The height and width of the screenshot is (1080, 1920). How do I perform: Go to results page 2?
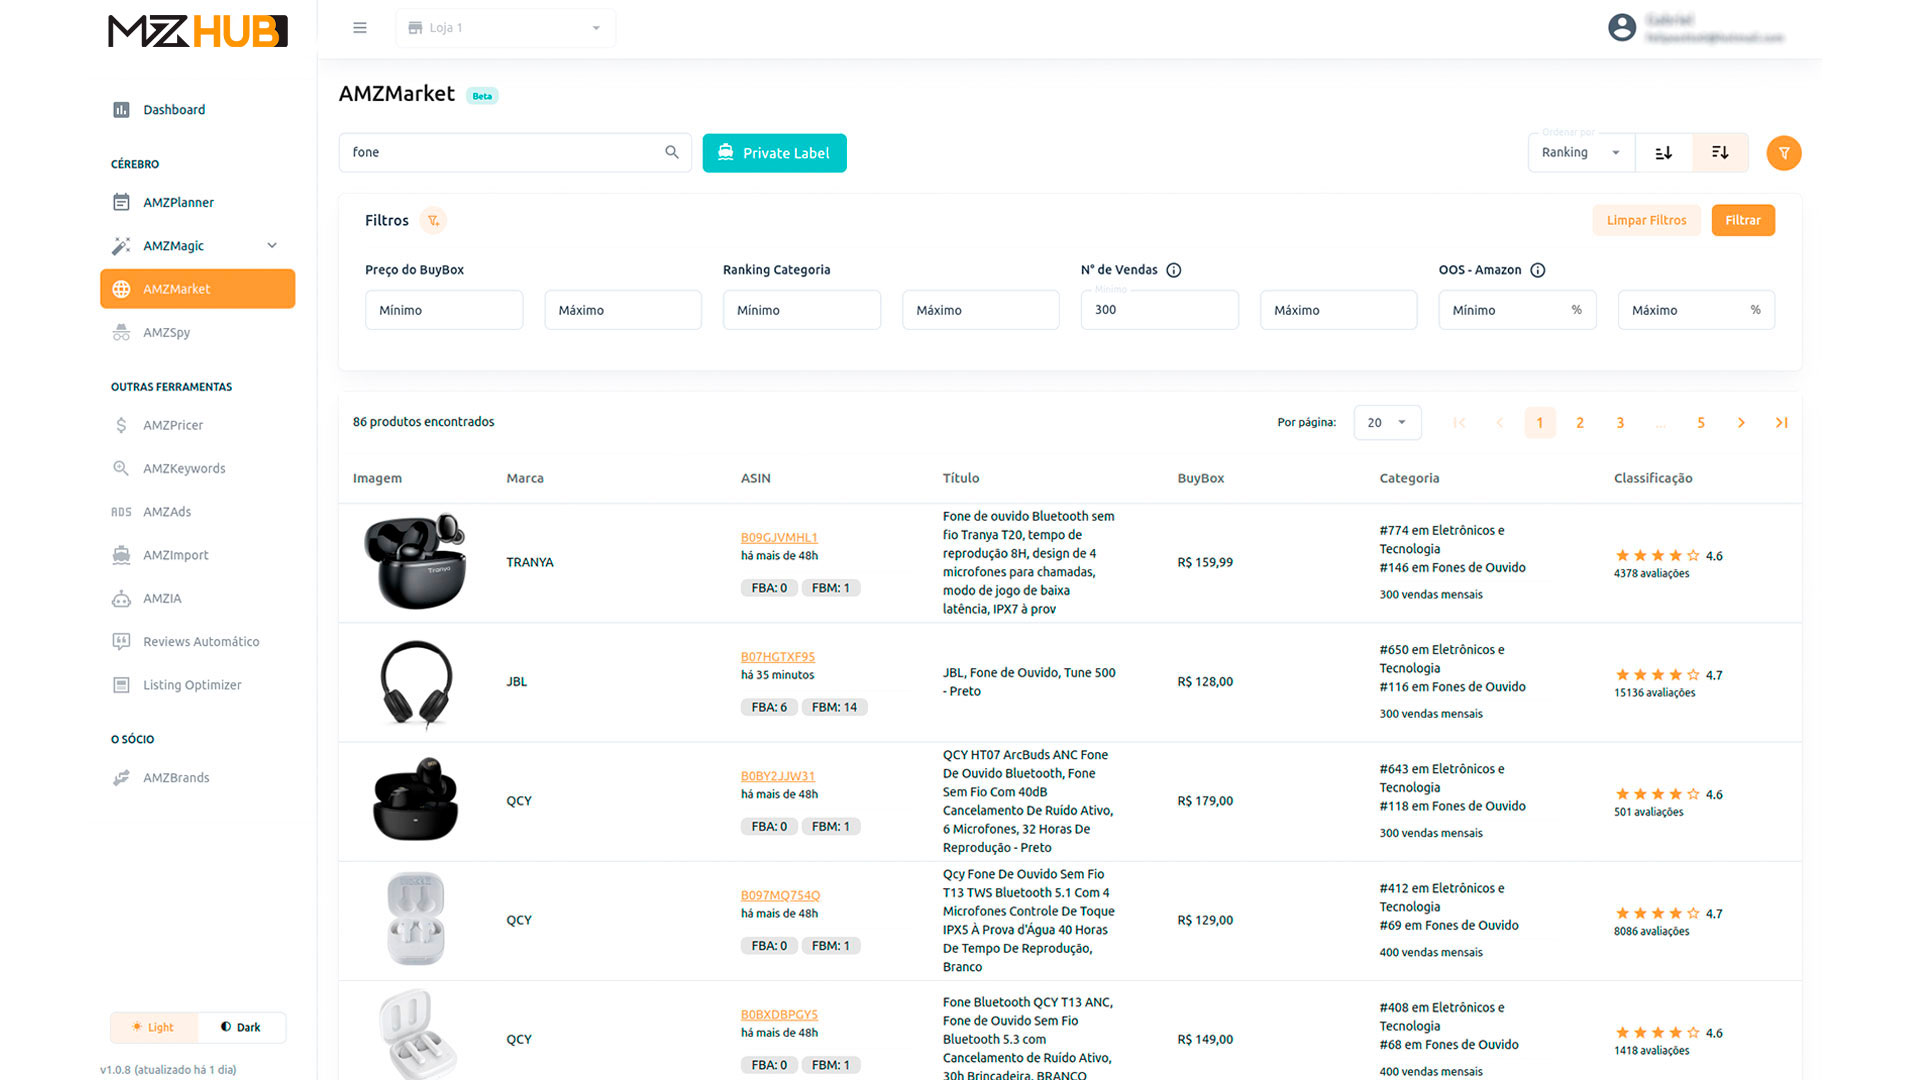coord(1580,423)
